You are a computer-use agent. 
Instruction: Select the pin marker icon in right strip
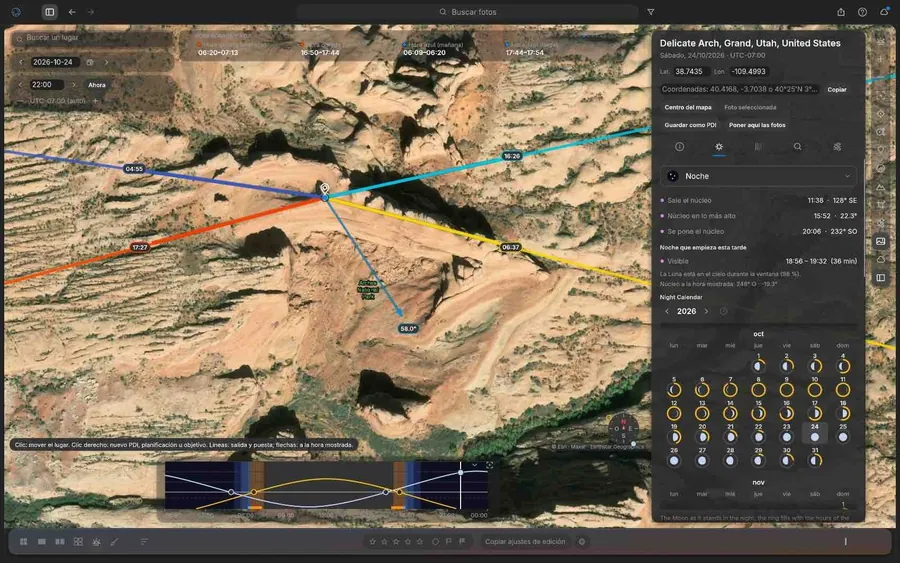[x=880, y=150]
